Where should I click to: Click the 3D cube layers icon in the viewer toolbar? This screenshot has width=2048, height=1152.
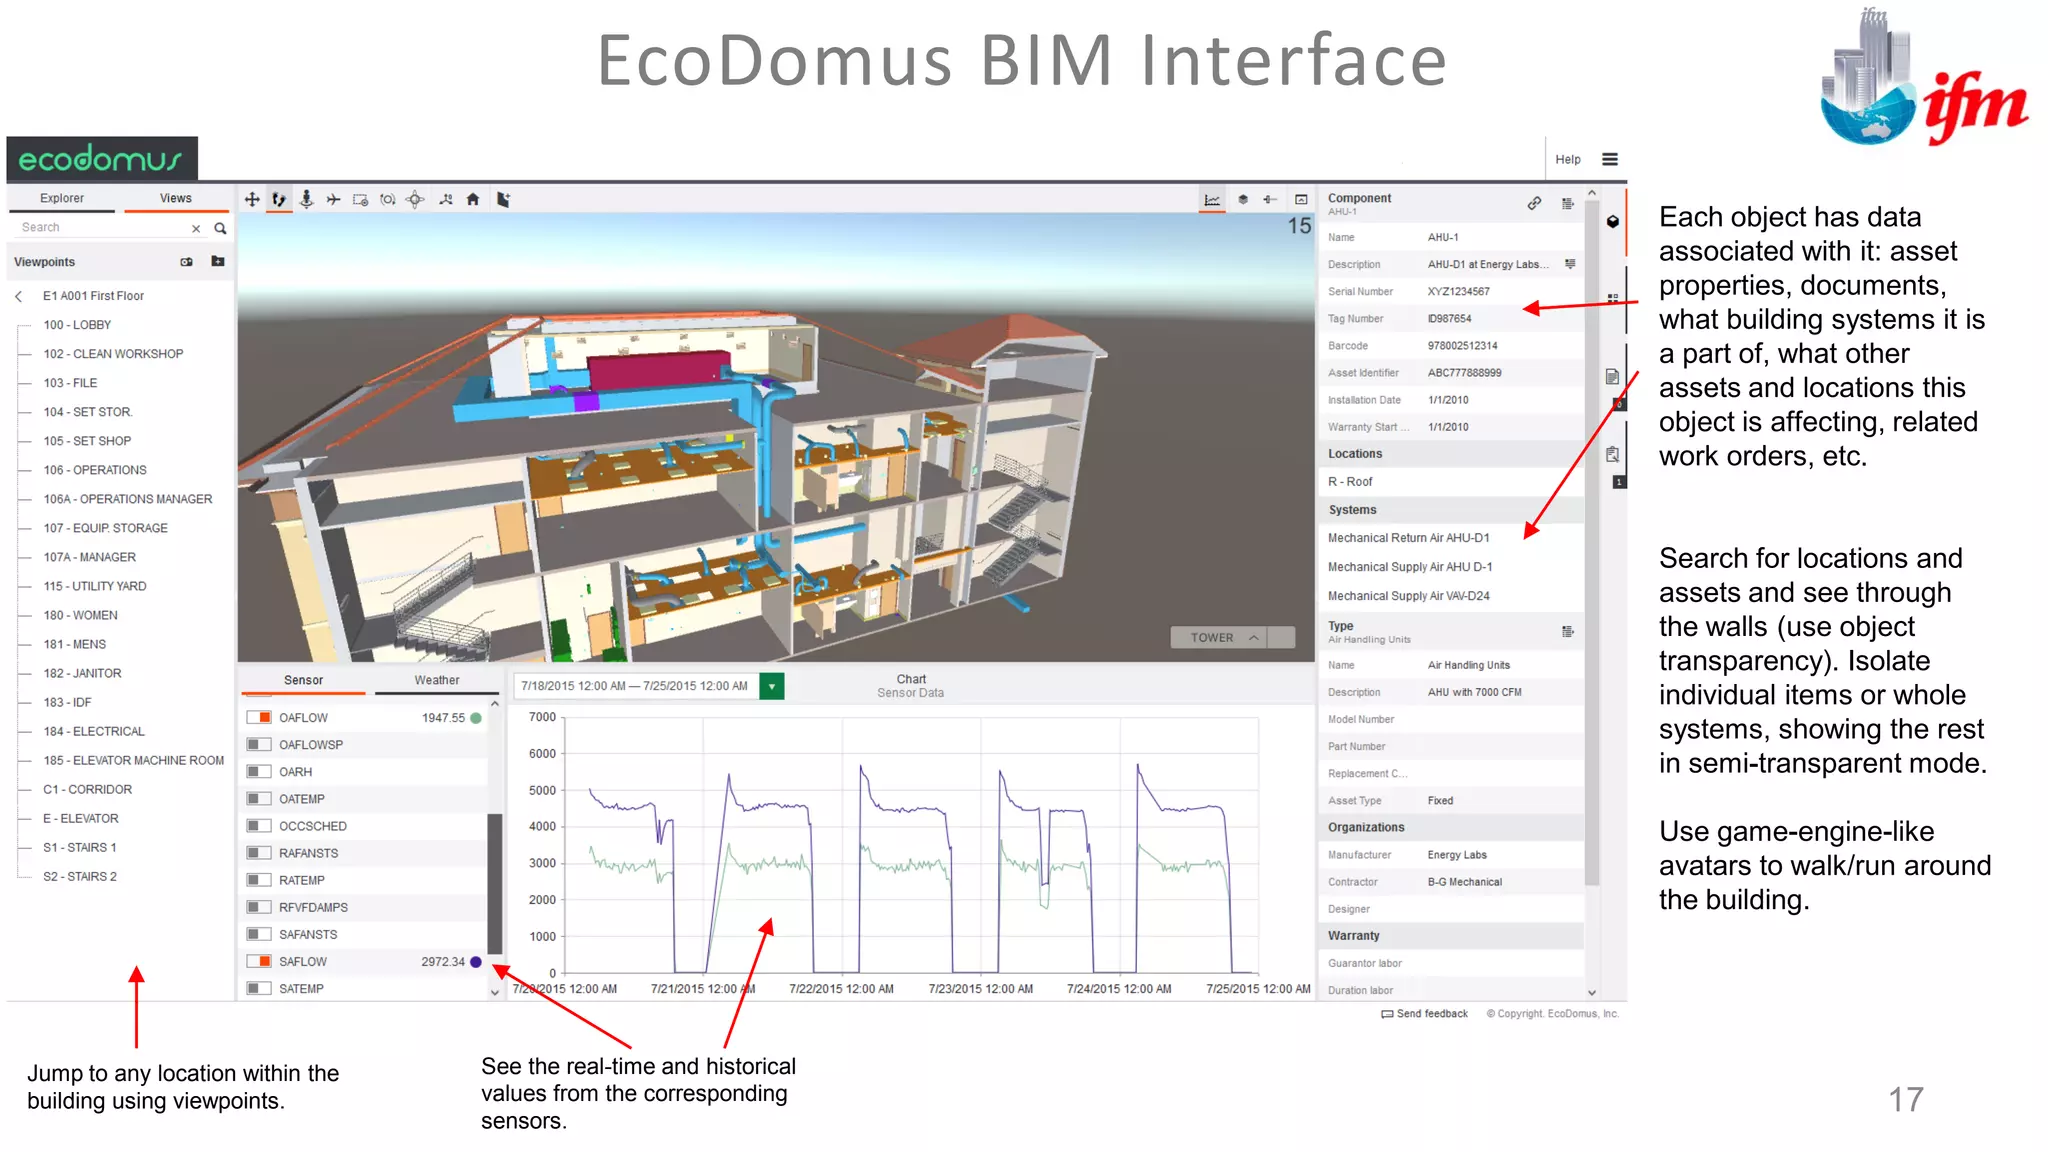coord(1243,200)
